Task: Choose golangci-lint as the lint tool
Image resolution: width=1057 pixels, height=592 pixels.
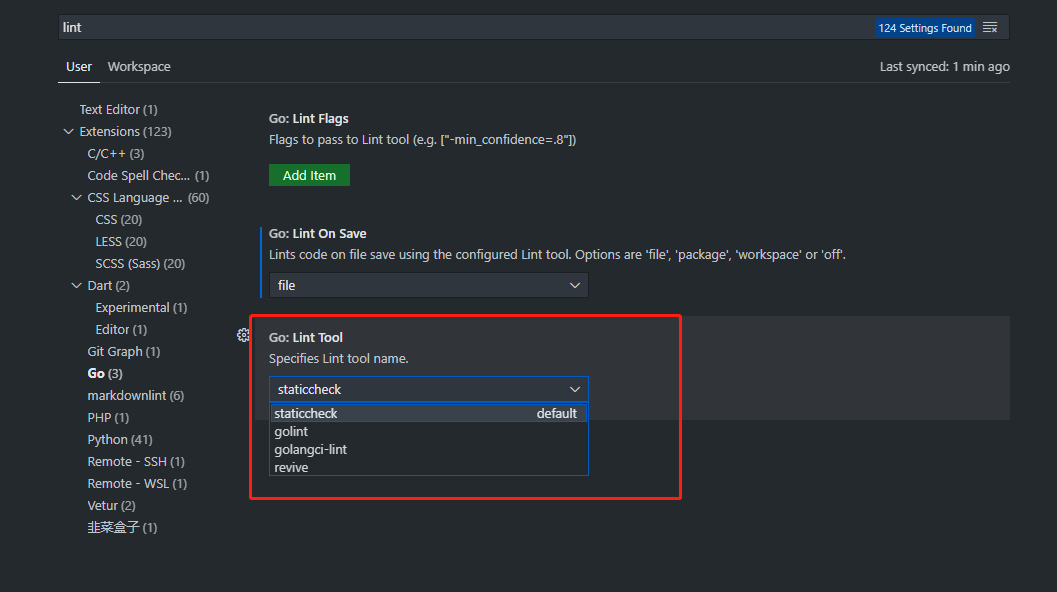Action: [311, 450]
